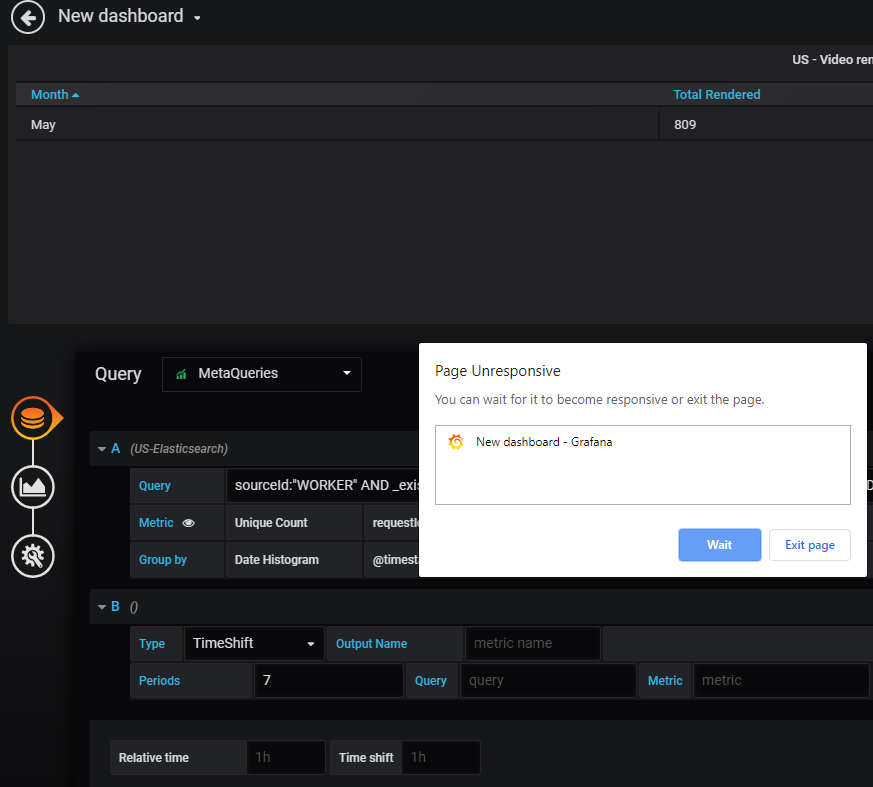Open the TimeShift Type dropdown

(253, 643)
